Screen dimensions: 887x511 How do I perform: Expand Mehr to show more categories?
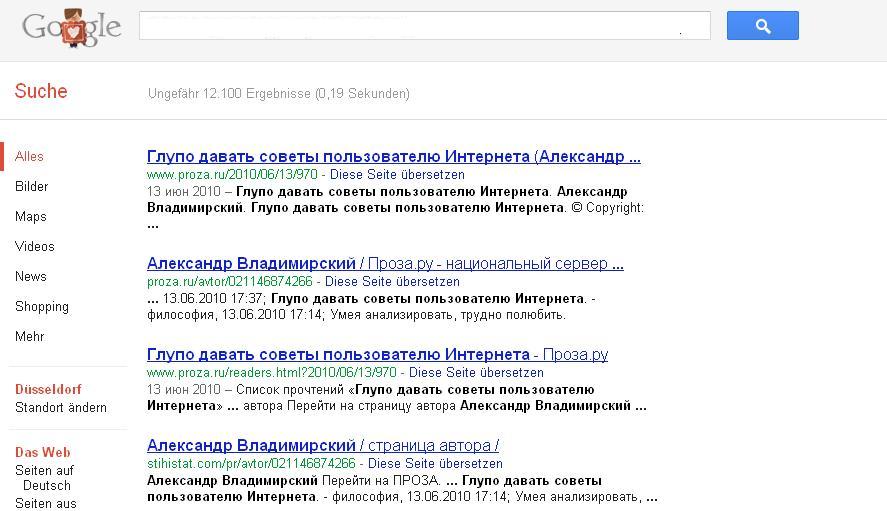point(29,337)
